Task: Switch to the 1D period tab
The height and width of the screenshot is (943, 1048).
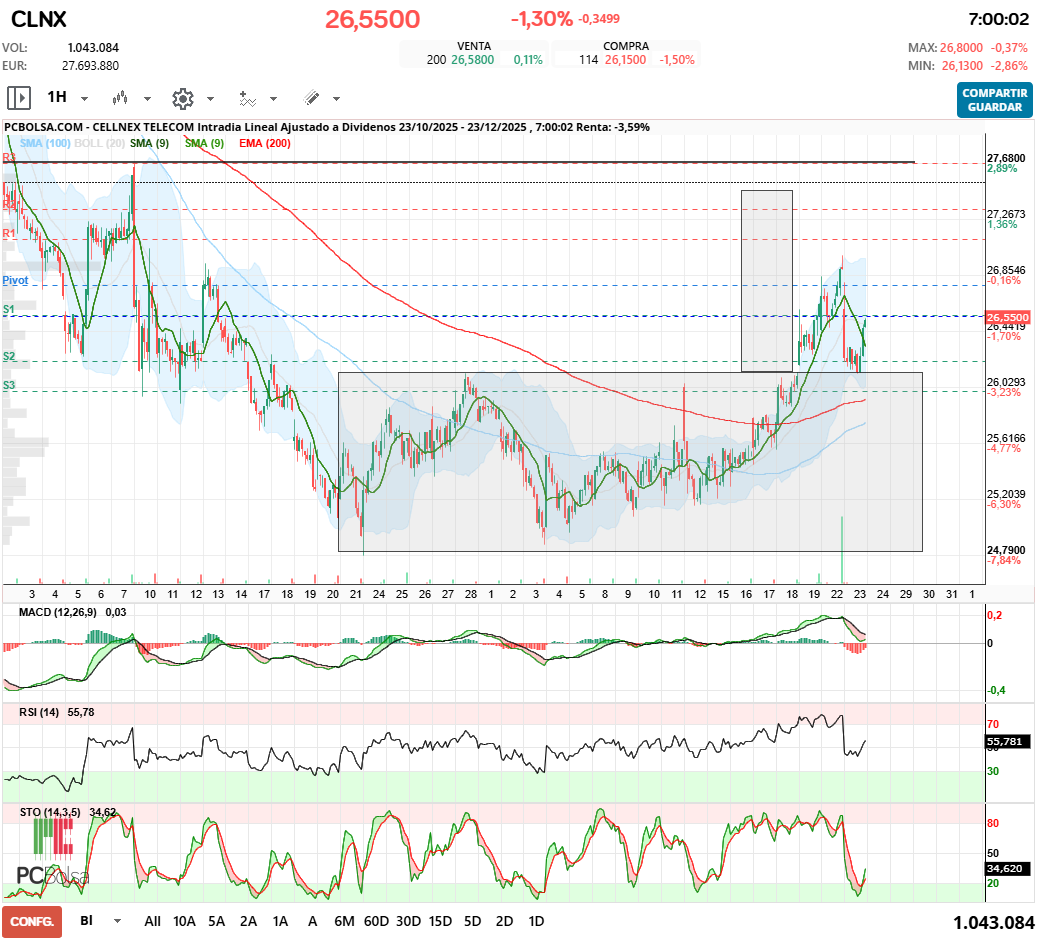Action: (x=535, y=921)
